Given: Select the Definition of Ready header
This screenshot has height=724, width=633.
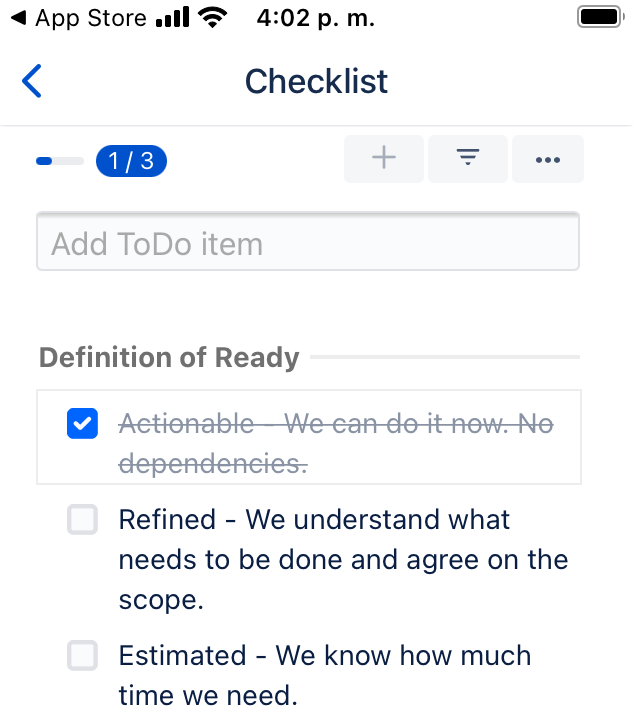Looking at the screenshot, I should (x=169, y=357).
